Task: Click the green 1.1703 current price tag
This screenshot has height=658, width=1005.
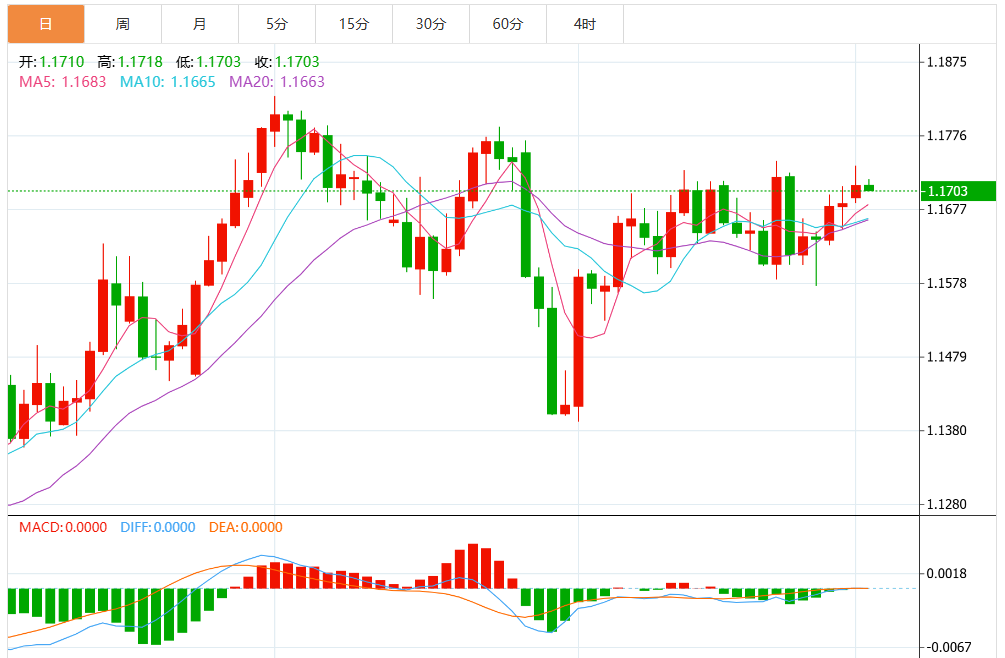Action: pos(958,191)
